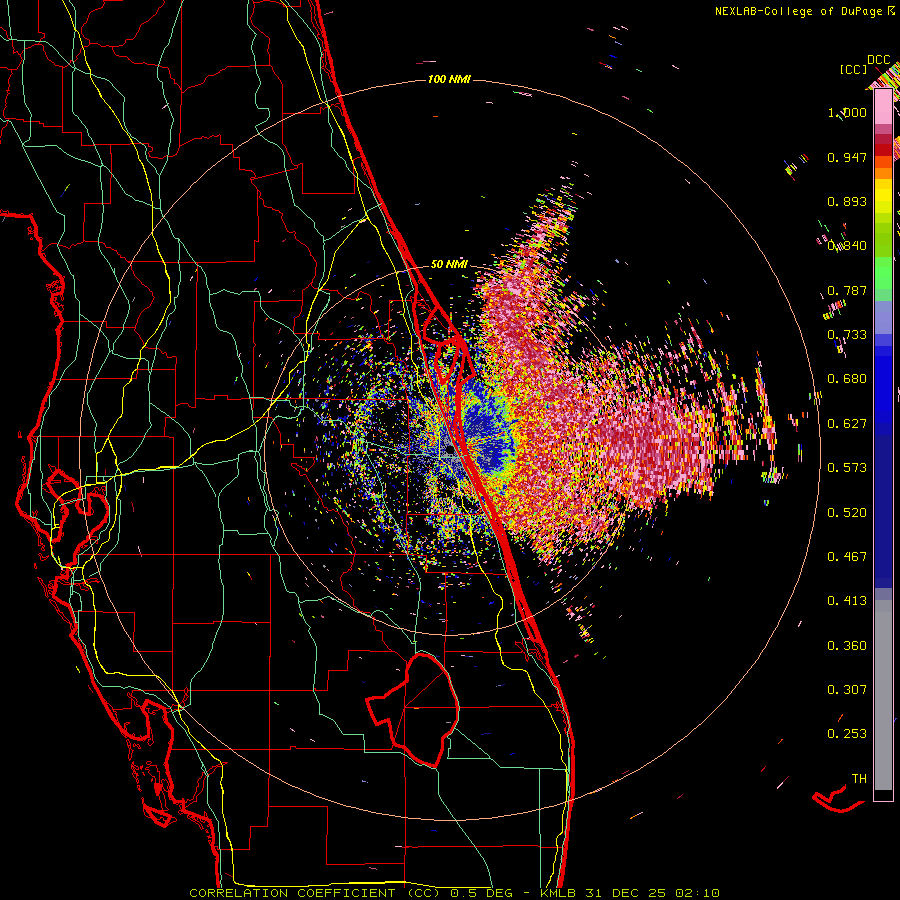
Task: Select the bright green color bar segment
Action: click(883, 273)
